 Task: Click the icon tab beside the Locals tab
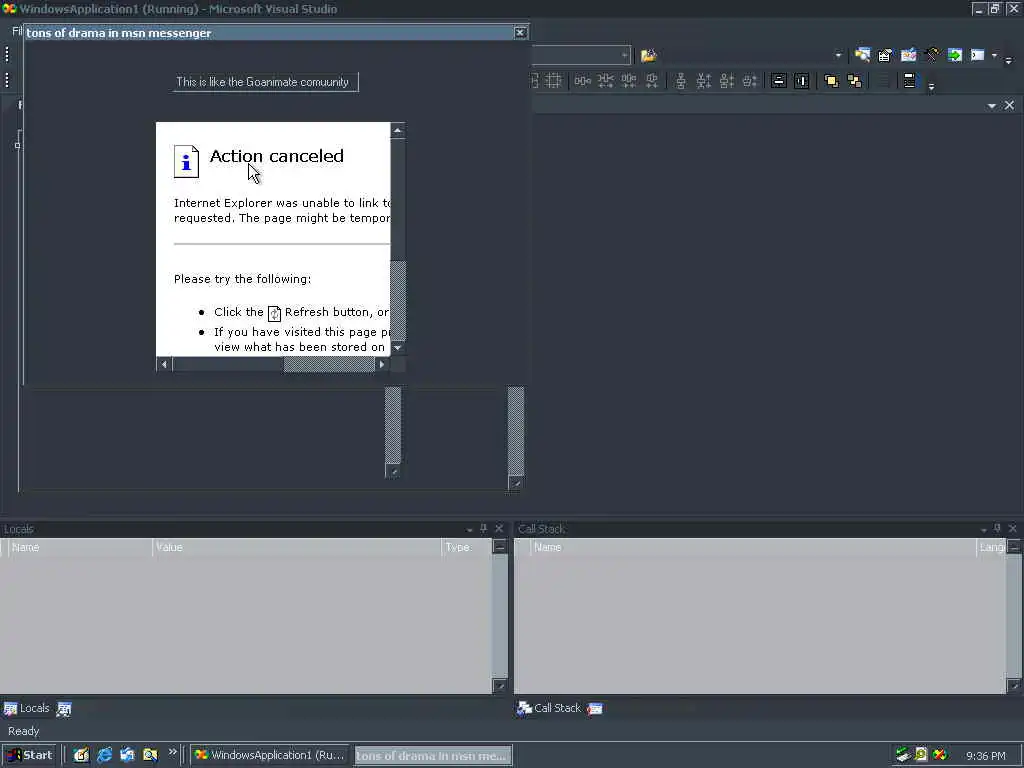[64, 709]
